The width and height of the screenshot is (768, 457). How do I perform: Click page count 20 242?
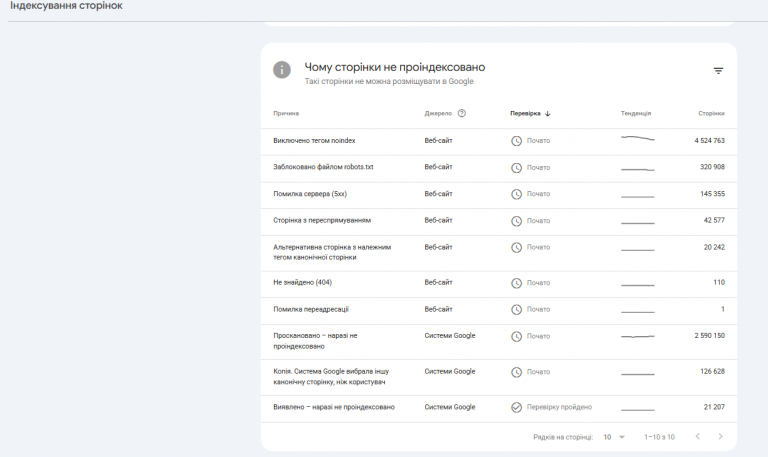coord(714,247)
